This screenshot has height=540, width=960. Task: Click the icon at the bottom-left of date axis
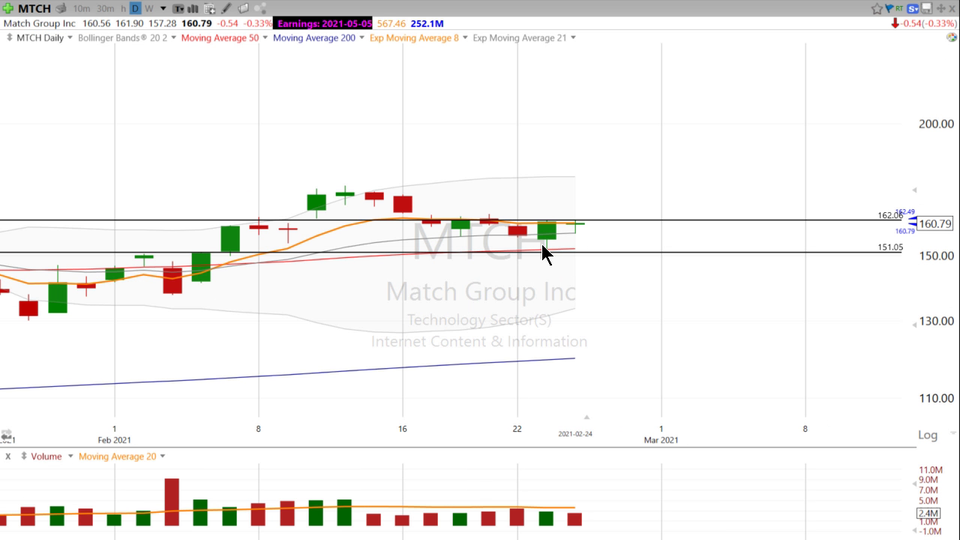click(7, 435)
